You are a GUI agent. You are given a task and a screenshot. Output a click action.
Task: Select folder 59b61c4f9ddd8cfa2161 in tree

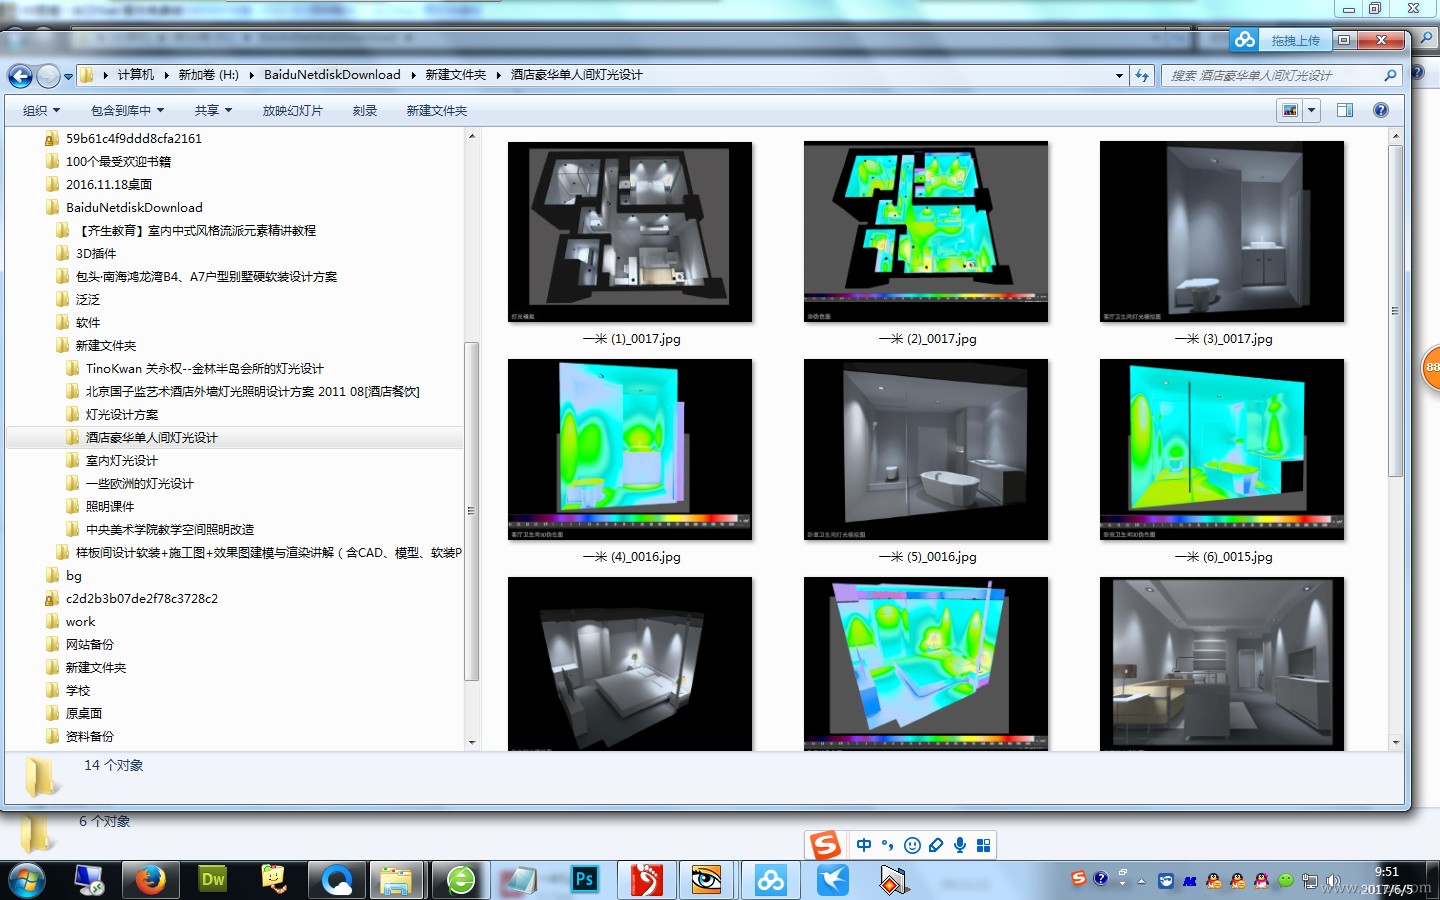tap(133, 139)
